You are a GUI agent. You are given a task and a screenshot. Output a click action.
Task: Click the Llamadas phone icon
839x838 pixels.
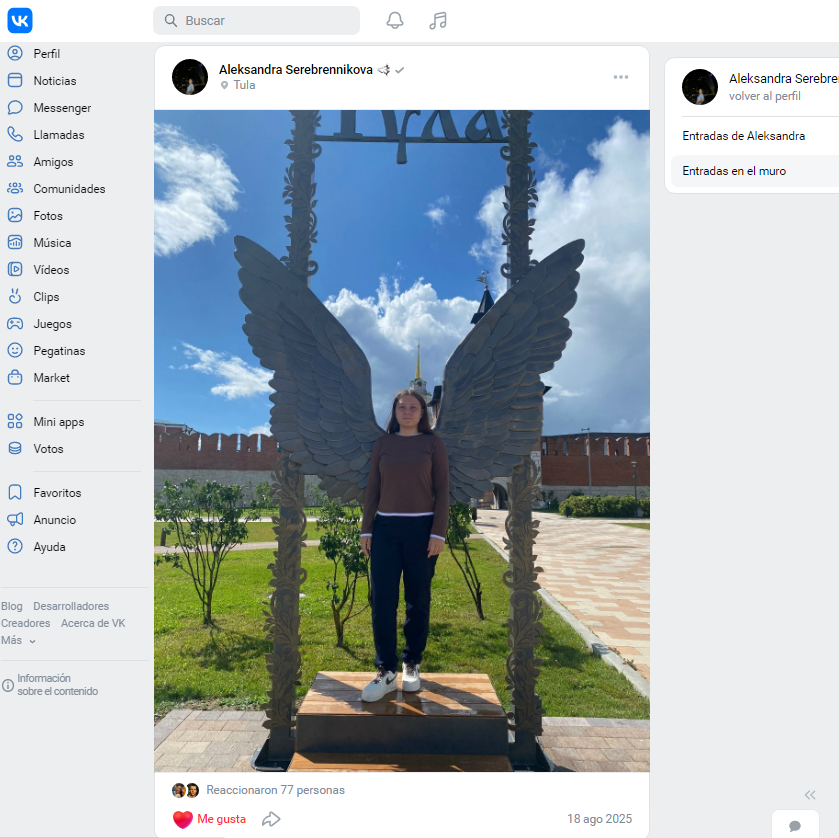[15, 134]
